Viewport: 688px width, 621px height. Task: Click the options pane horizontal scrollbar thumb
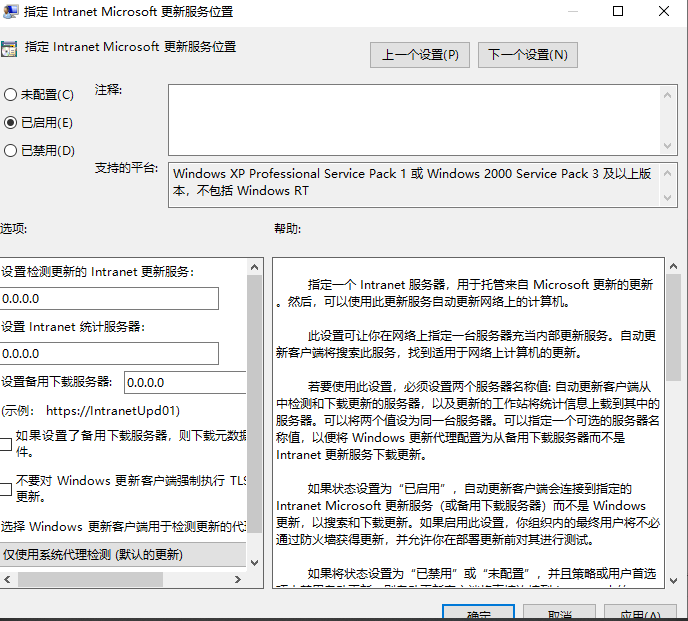[90, 579]
